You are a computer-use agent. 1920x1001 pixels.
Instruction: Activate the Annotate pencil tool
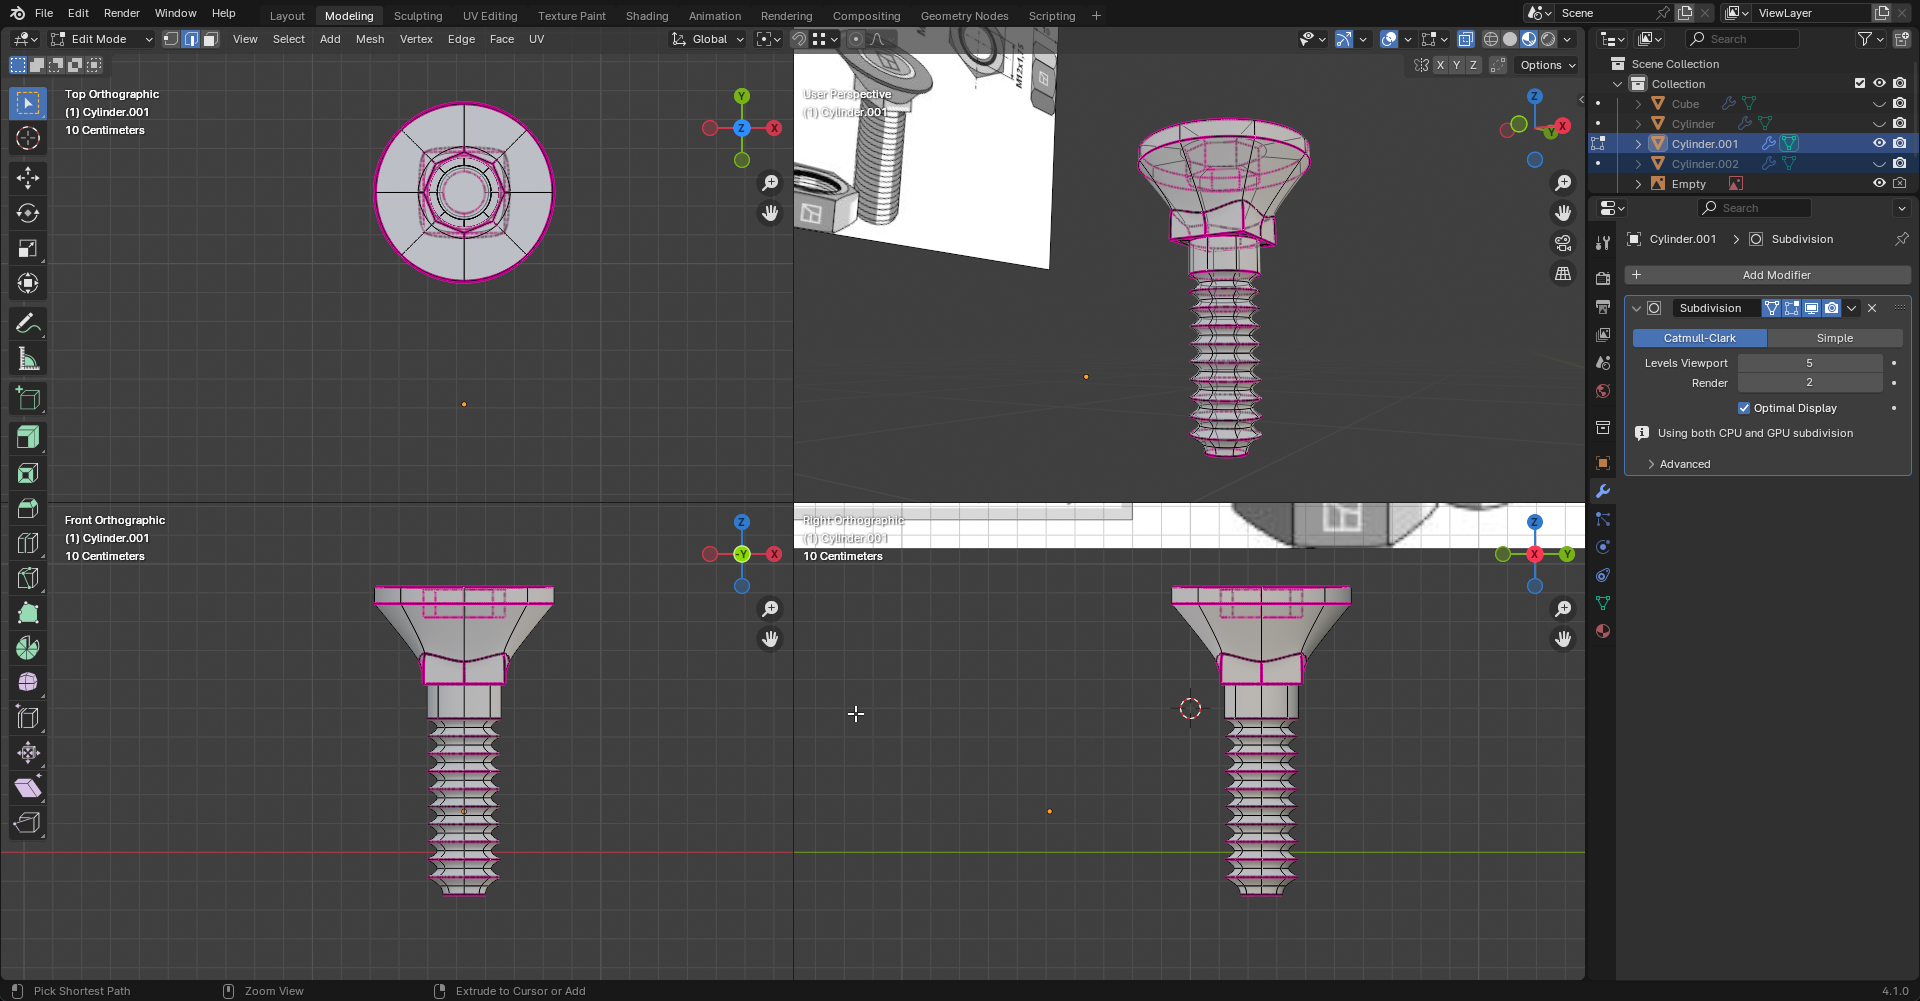28,323
